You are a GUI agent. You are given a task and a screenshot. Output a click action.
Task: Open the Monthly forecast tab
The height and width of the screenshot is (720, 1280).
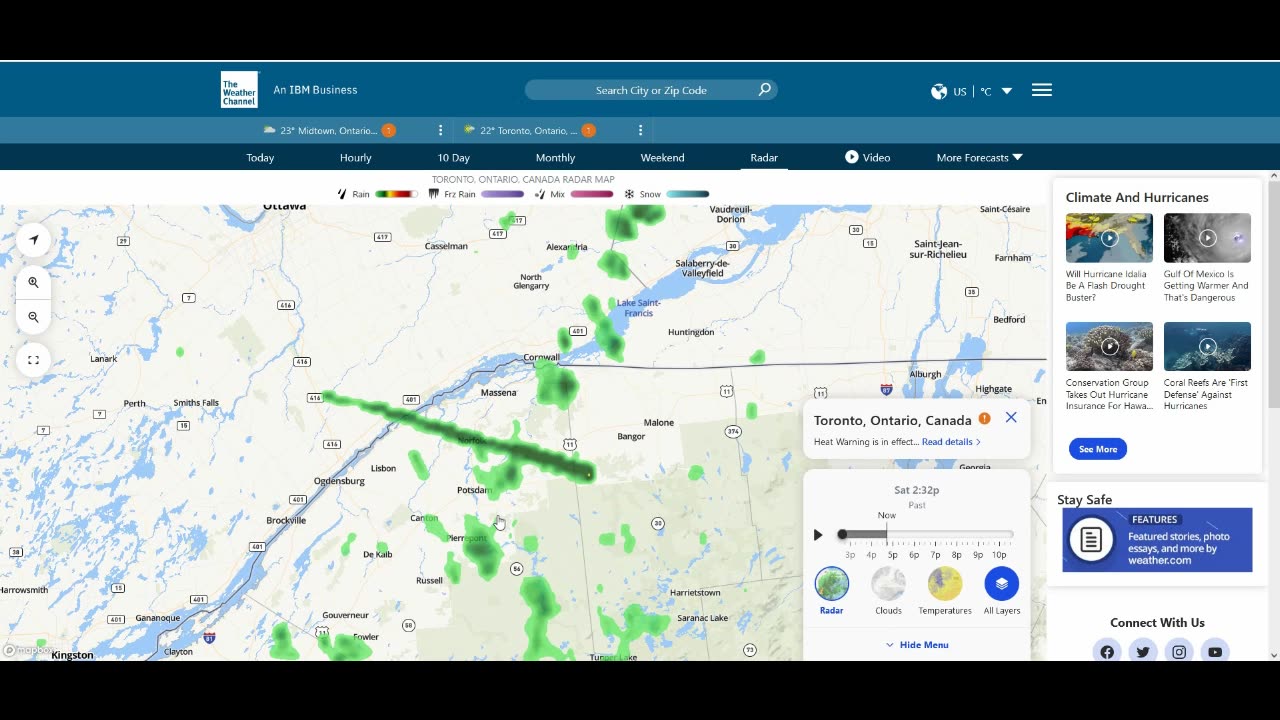(555, 157)
